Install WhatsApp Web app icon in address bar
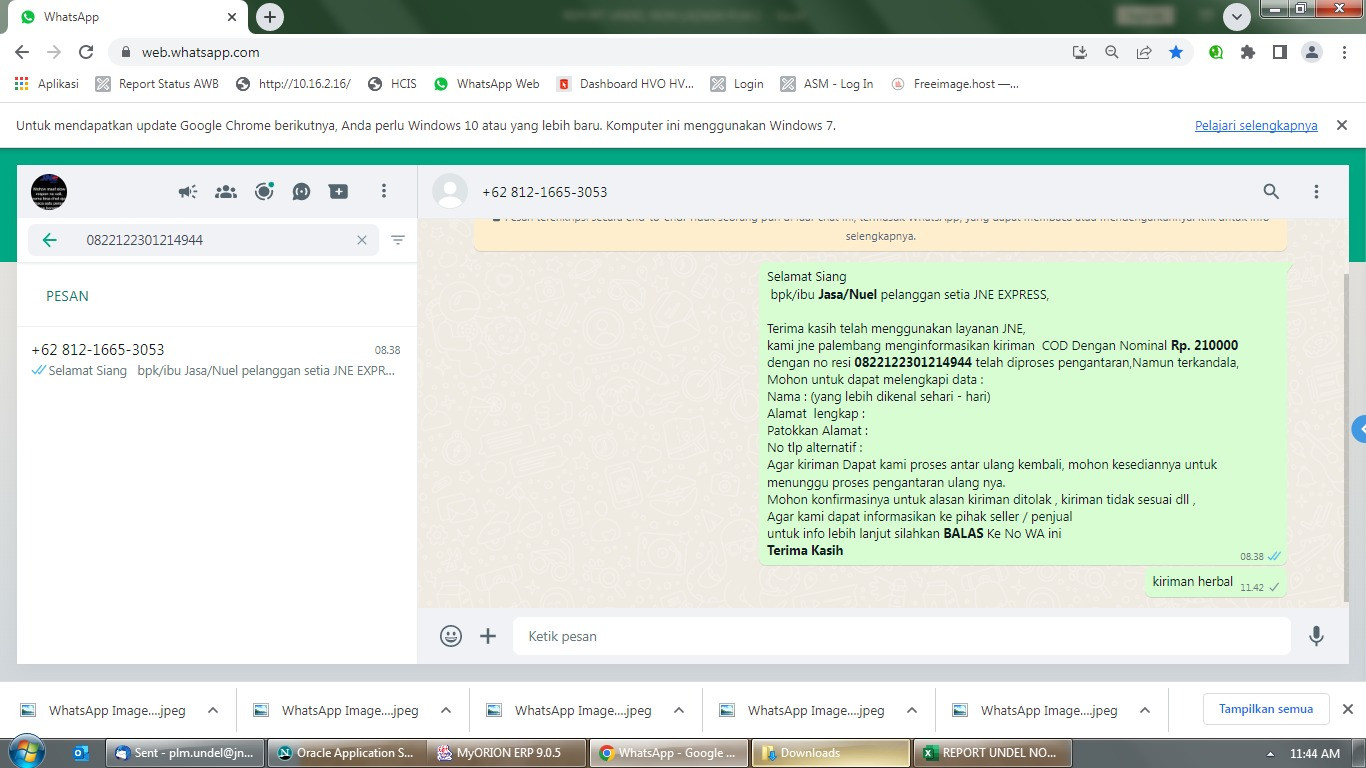The width and height of the screenshot is (1366, 768). (1080, 52)
